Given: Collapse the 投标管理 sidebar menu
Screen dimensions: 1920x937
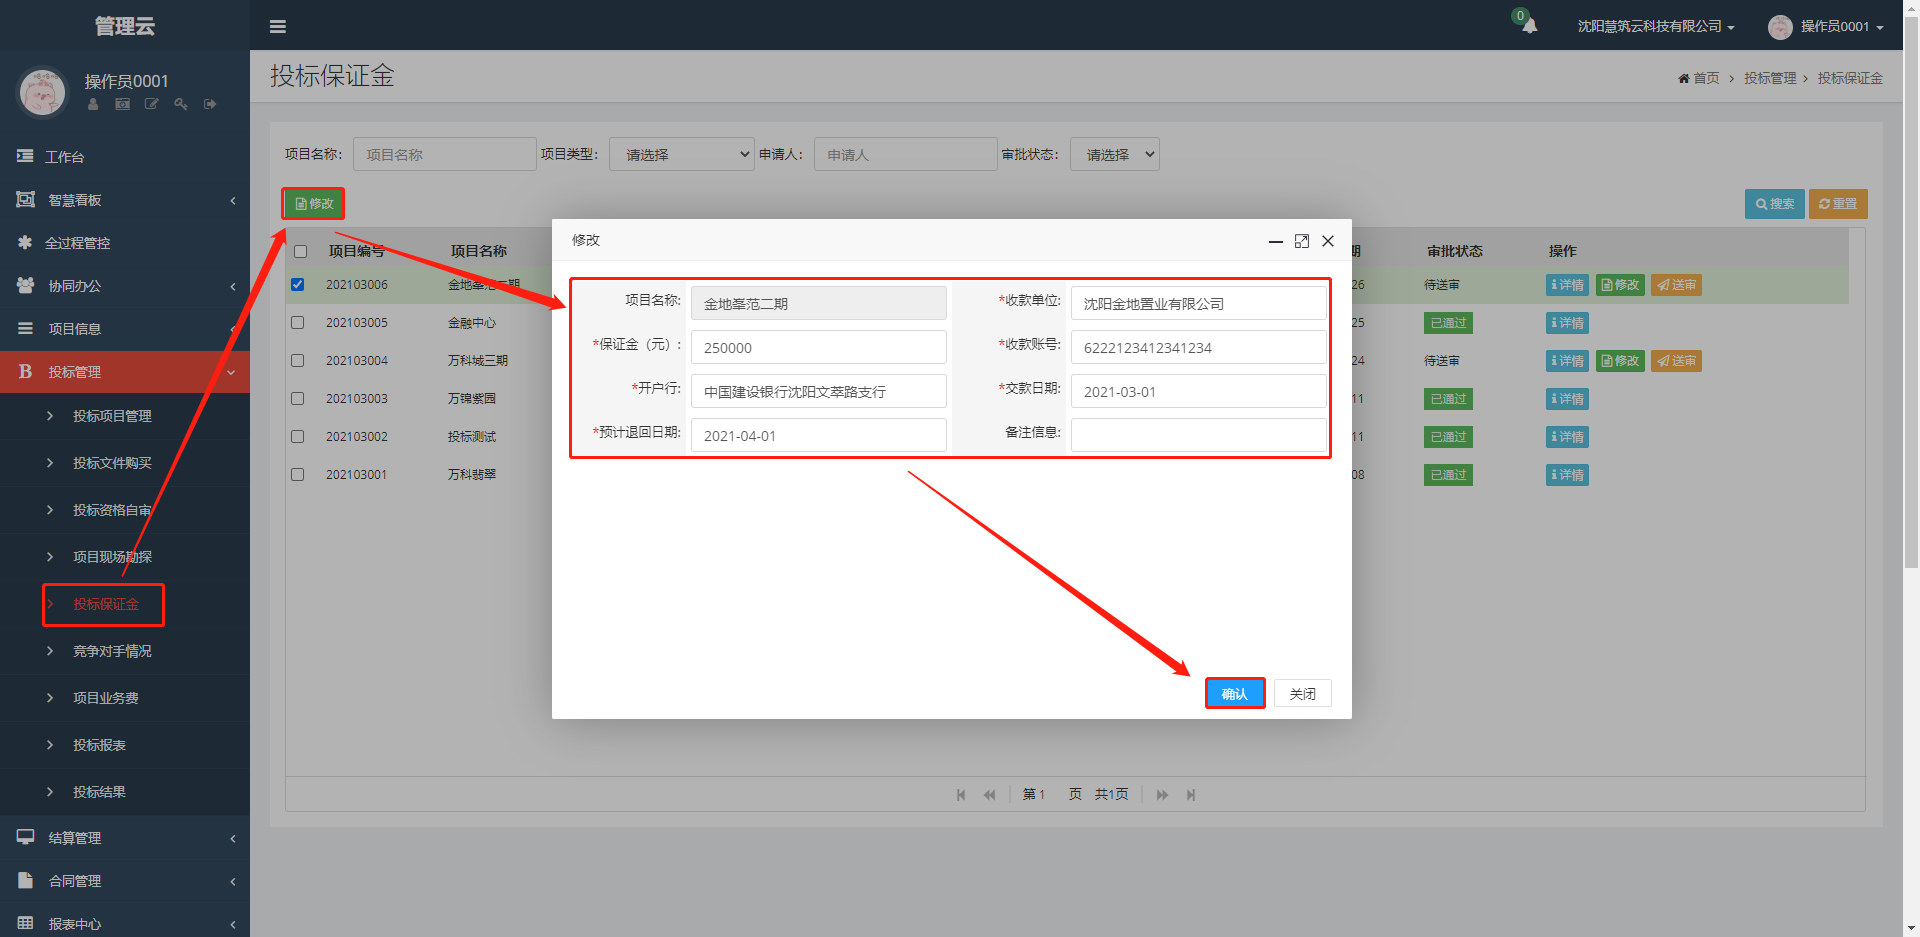Looking at the screenshot, I should tap(125, 372).
